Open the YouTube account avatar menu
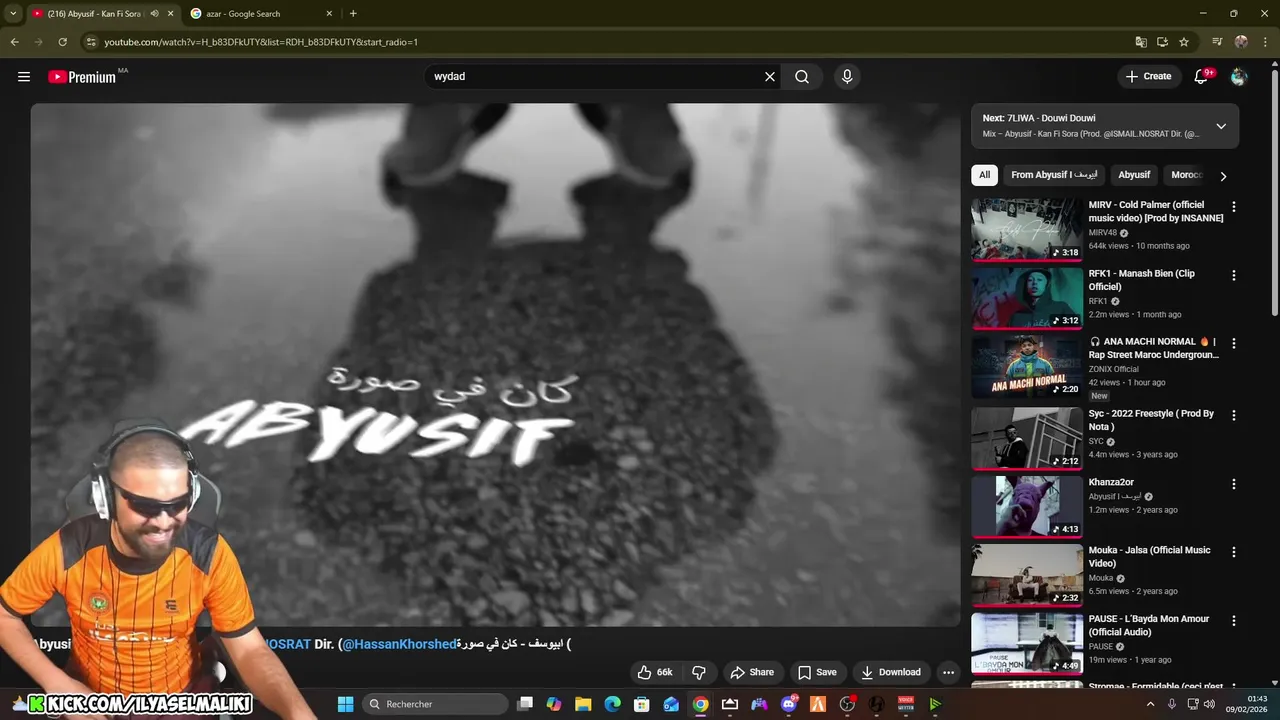The width and height of the screenshot is (1280, 720). 1239,76
